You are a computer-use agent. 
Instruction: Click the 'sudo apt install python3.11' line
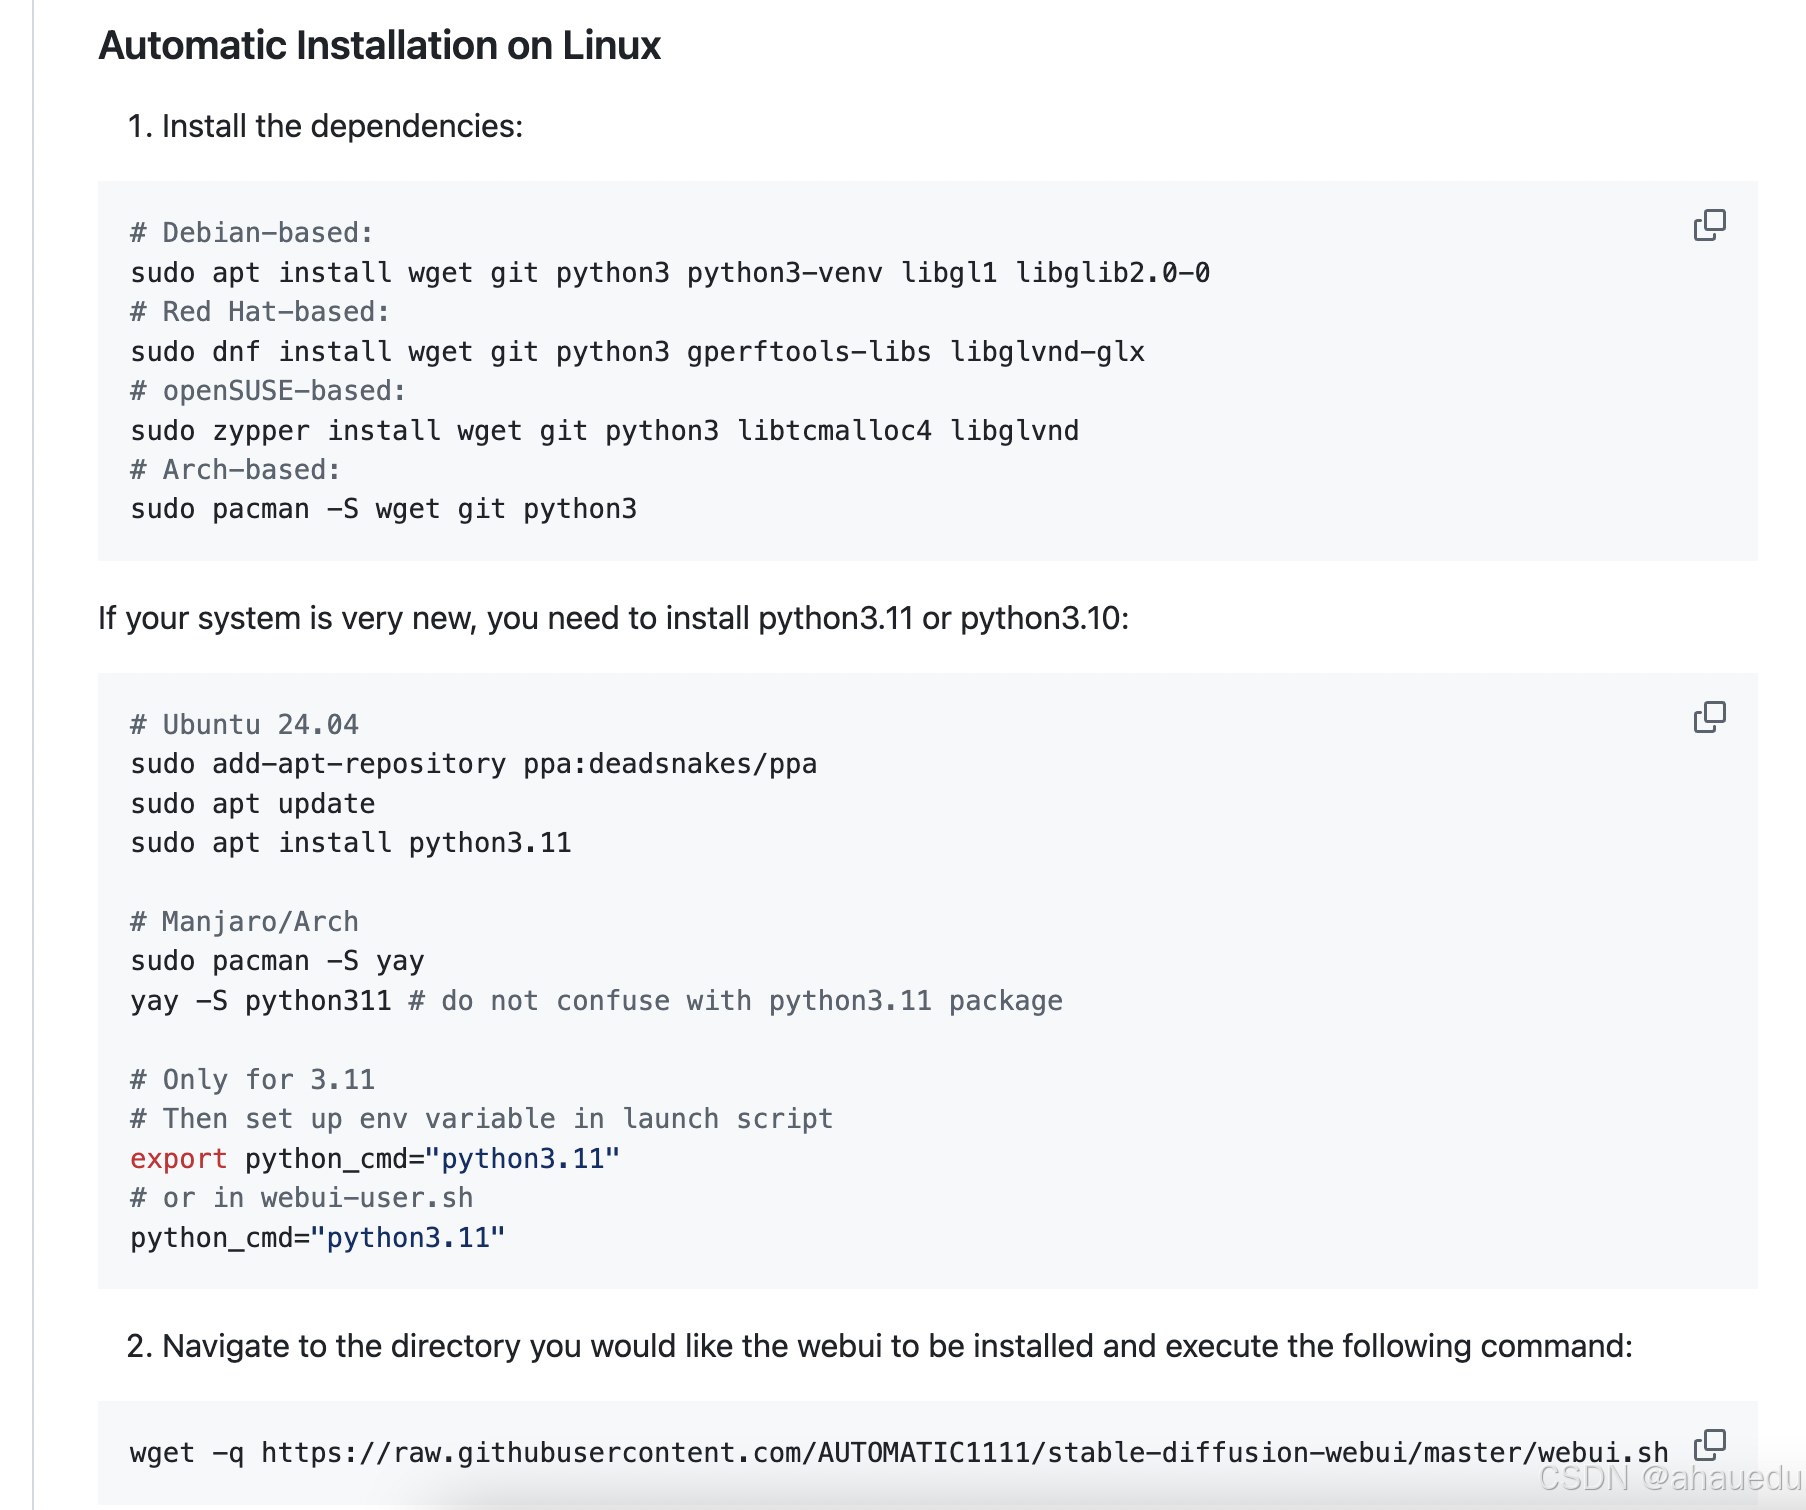[x=351, y=843]
